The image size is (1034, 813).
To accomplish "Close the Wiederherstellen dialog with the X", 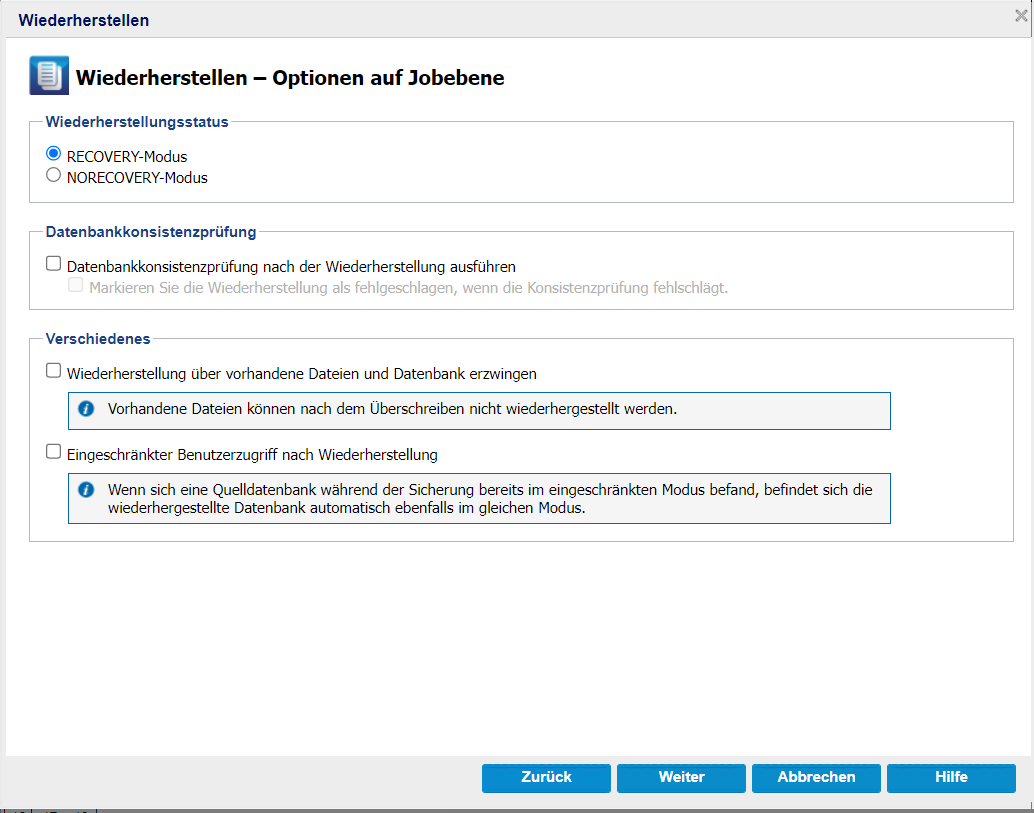I will (1021, 16).
